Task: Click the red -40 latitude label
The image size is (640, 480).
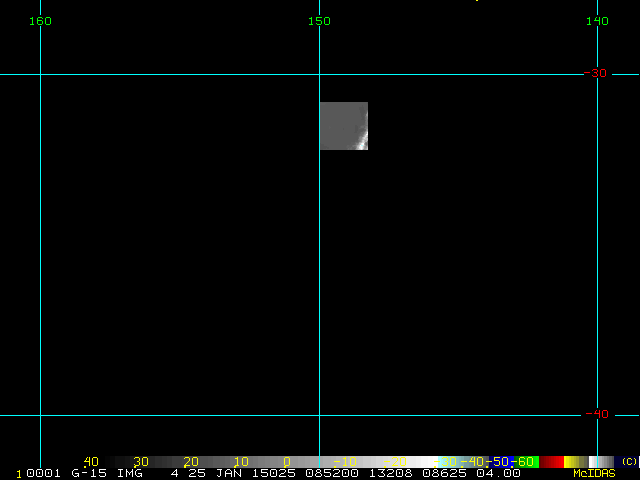Action: click(x=596, y=414)
